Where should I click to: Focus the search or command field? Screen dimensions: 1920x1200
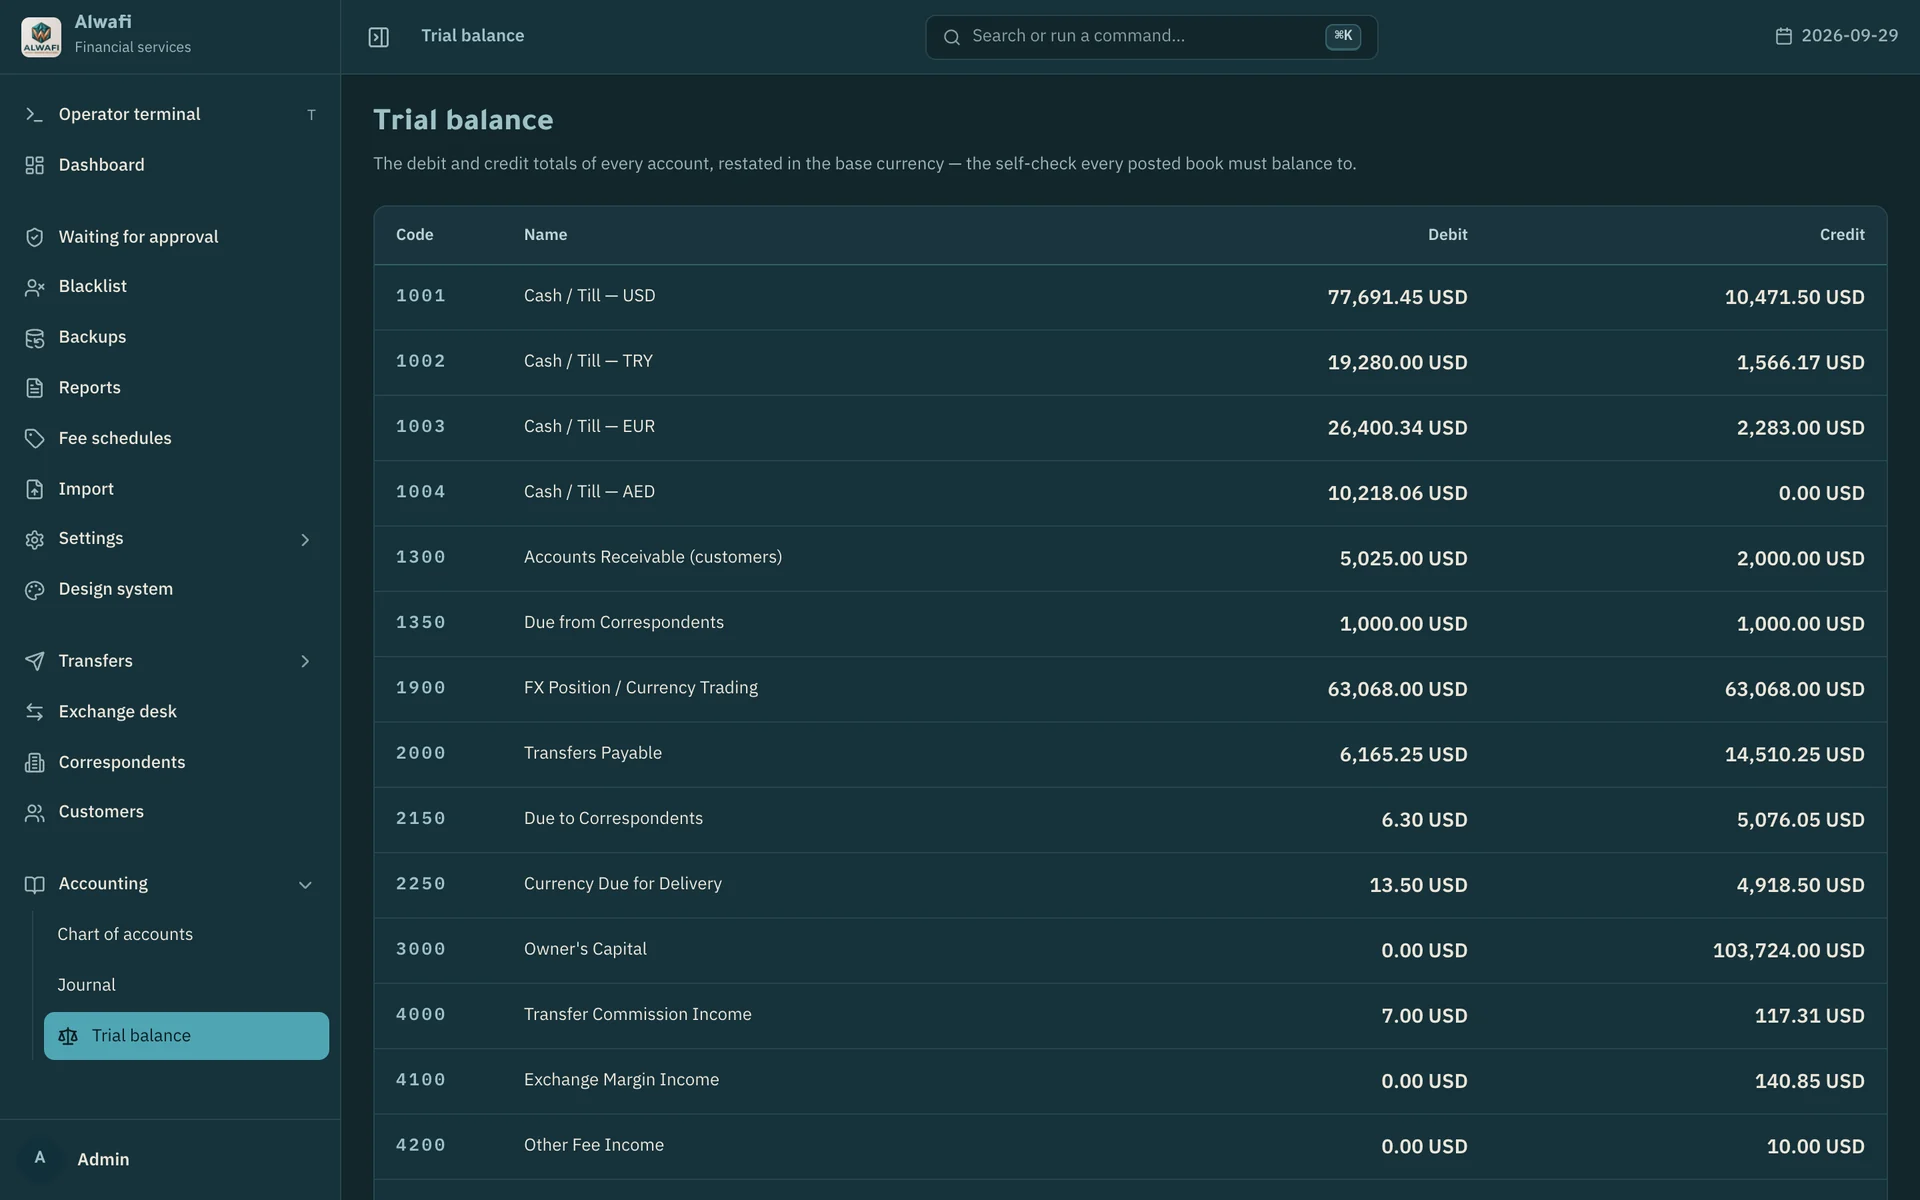pos(1151,37)
